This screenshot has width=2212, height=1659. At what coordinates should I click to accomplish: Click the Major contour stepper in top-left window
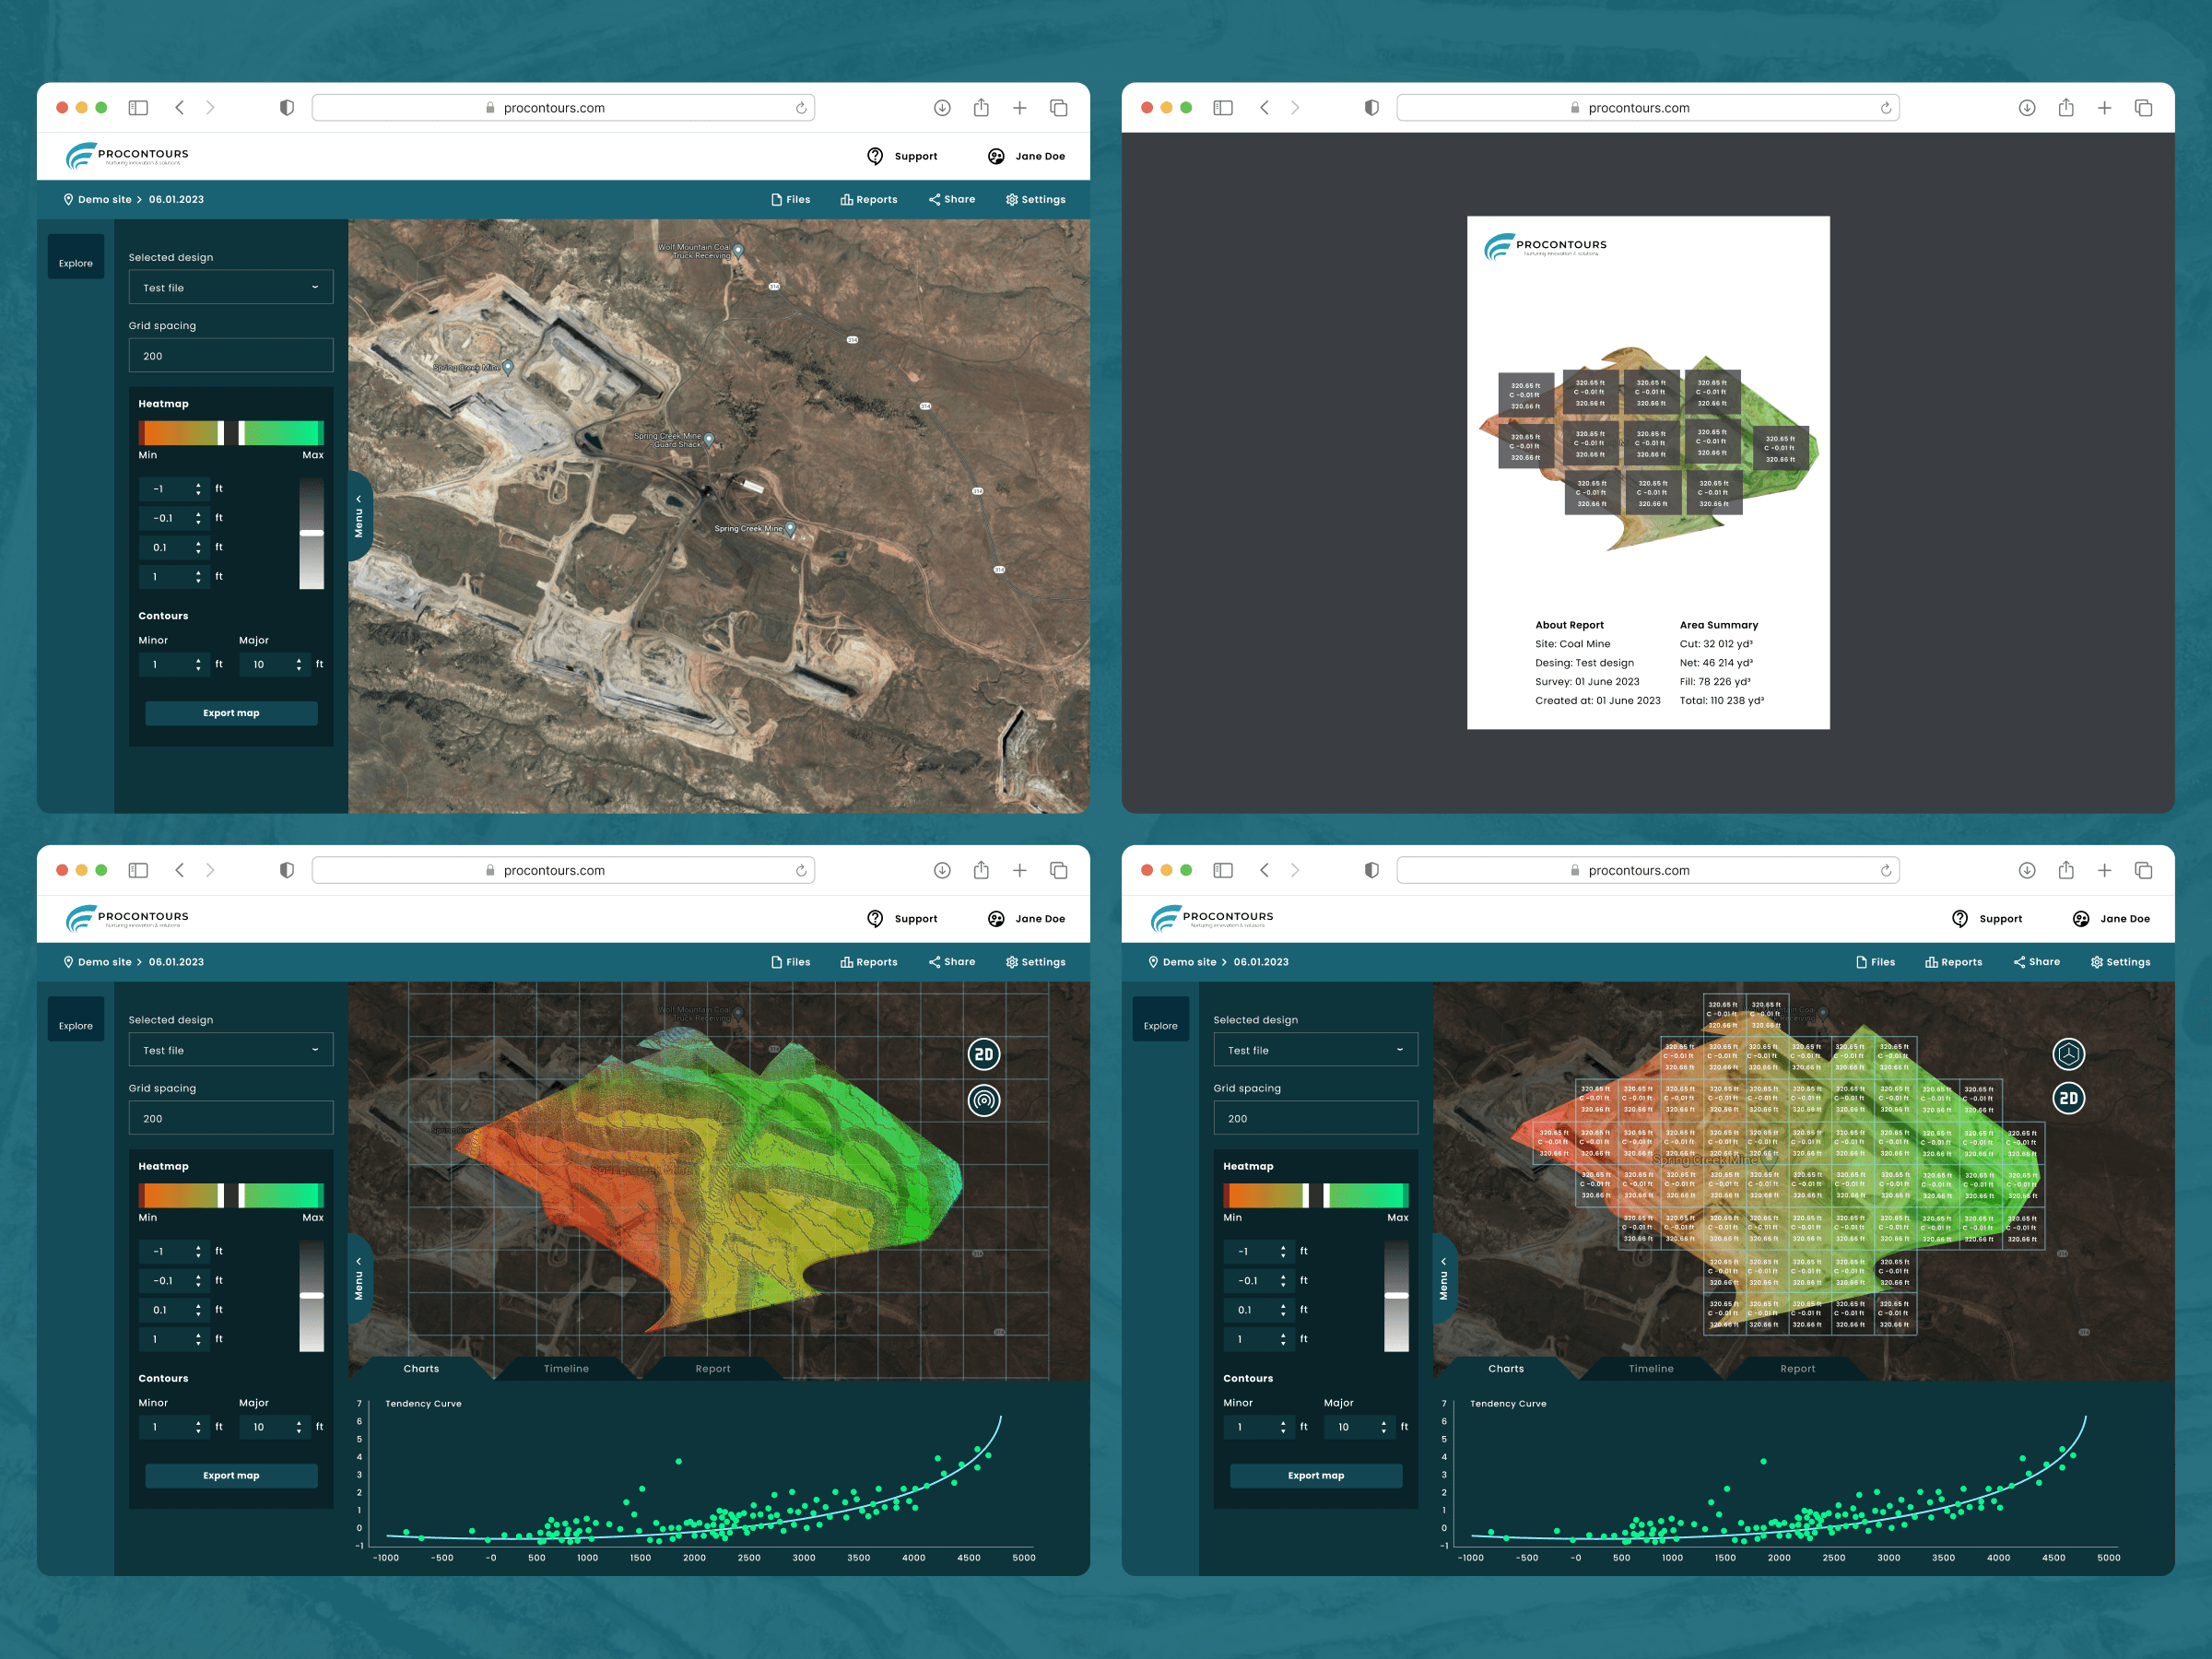pyautogui.click(x=274, y=664)
